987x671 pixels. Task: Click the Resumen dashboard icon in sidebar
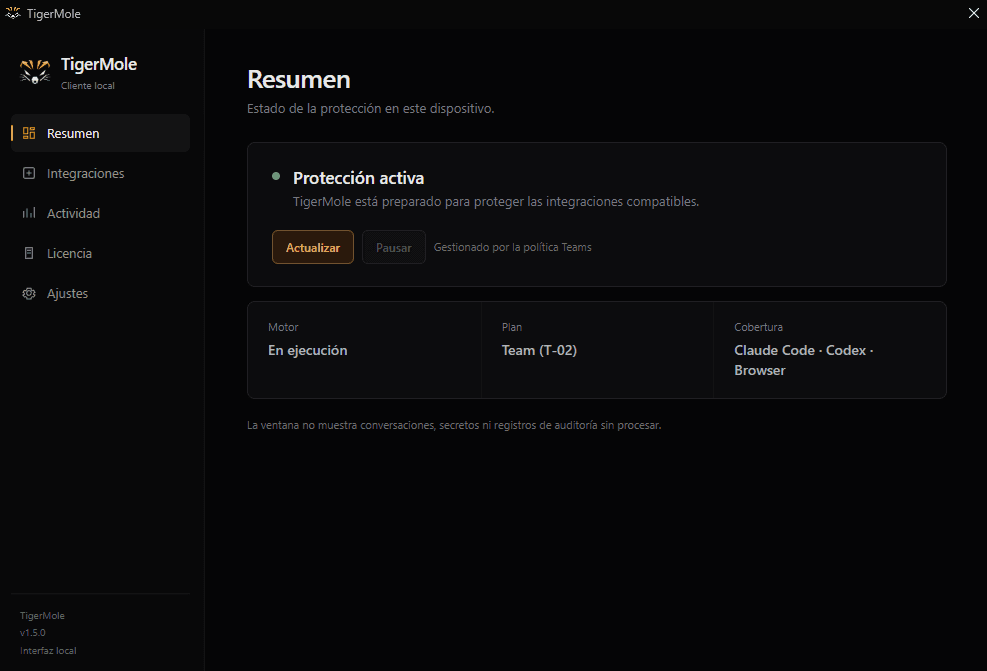29,133
